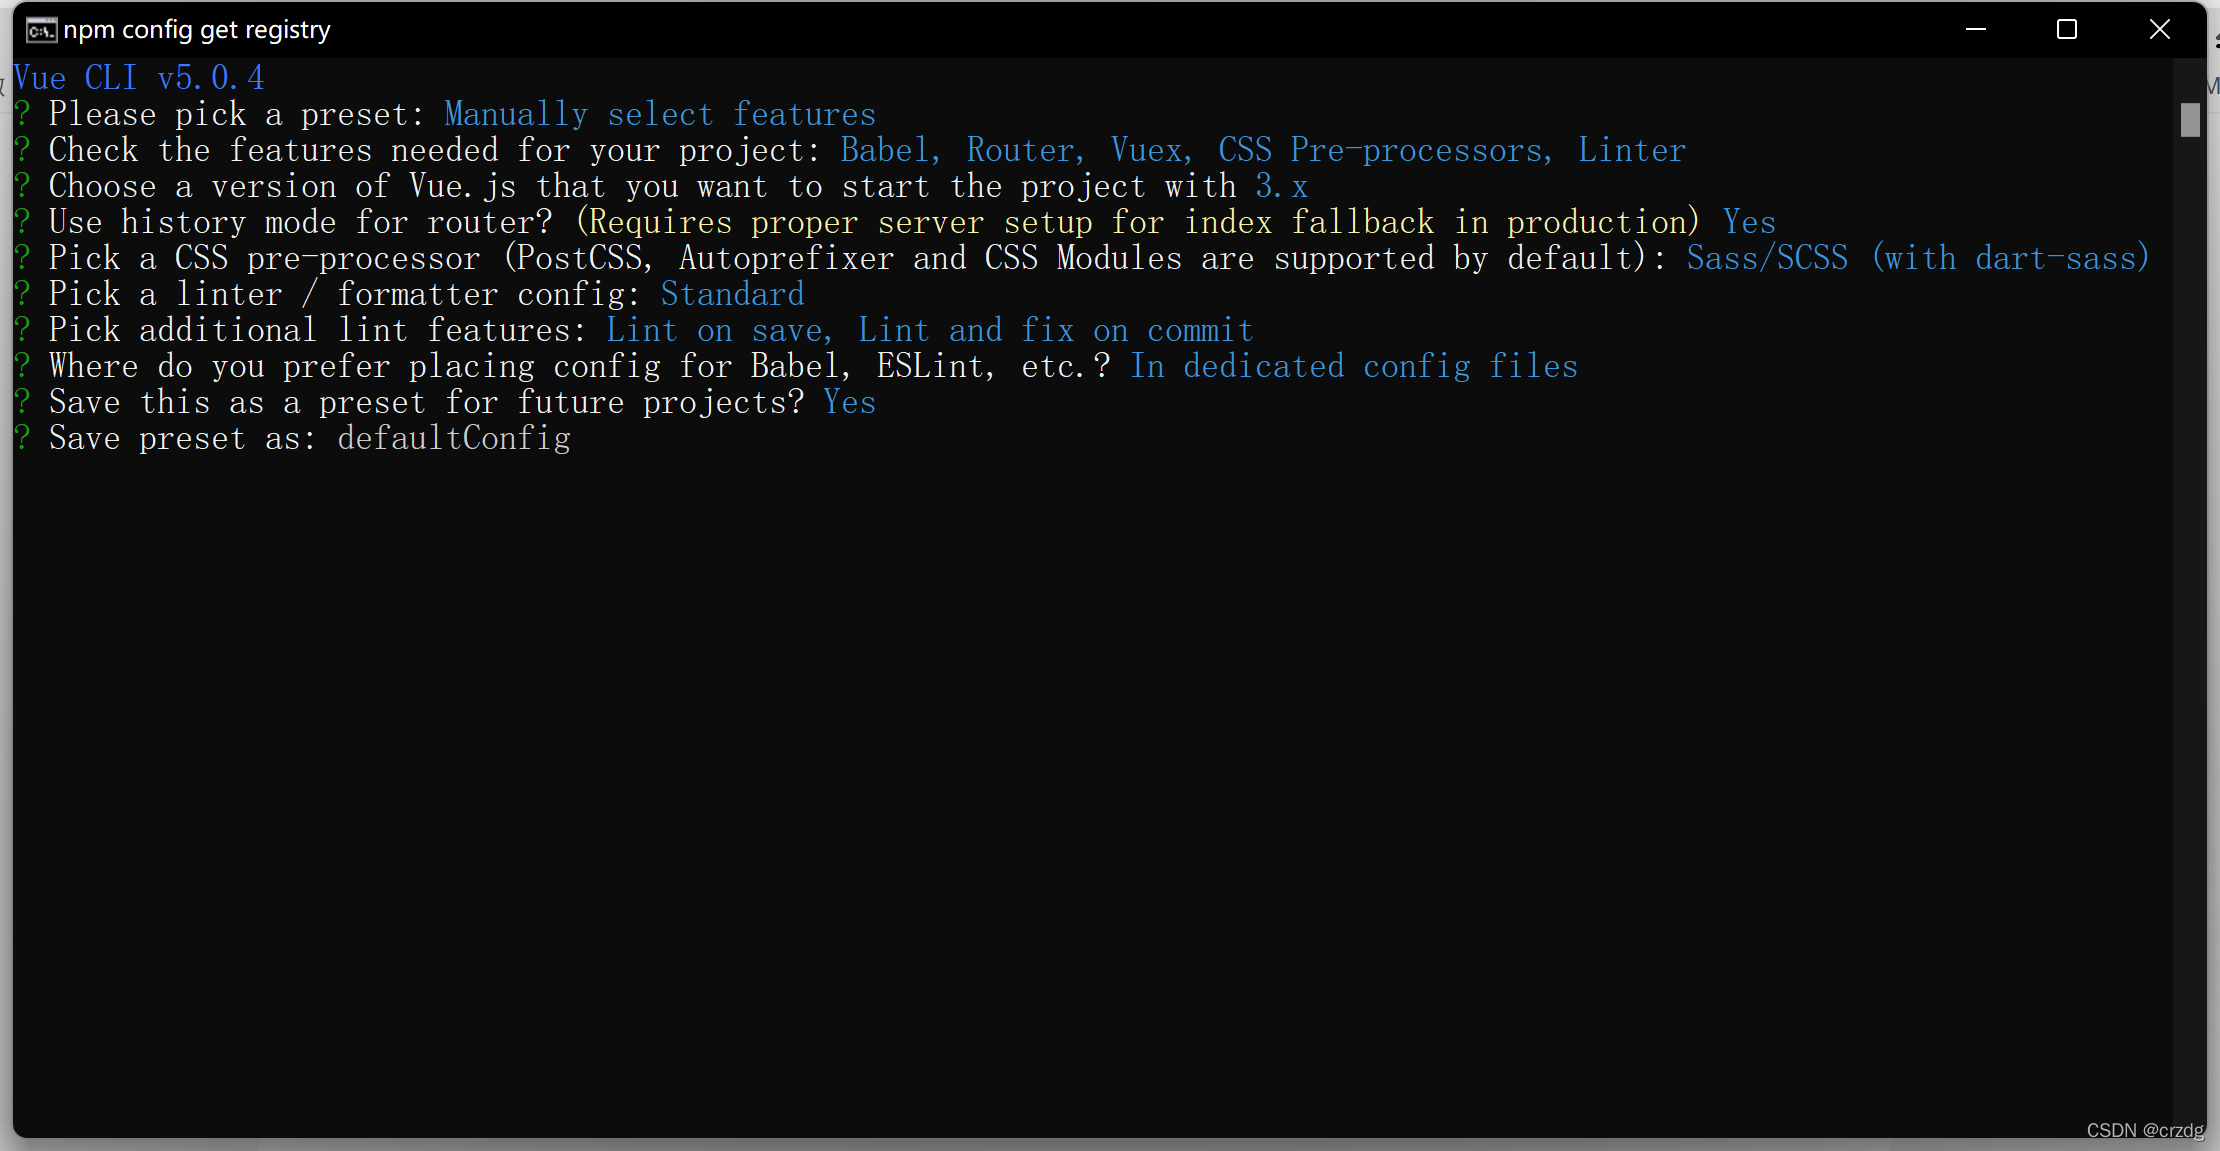Click "In dedicated config files" answer
The width and height of the screenshot is (2220, 1151).
coord(1353,365)
